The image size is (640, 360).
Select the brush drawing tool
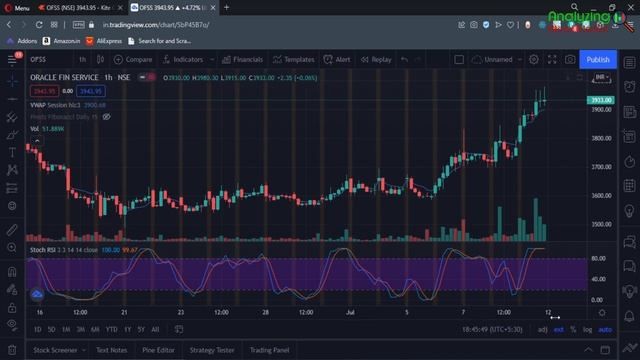point(12,135)
